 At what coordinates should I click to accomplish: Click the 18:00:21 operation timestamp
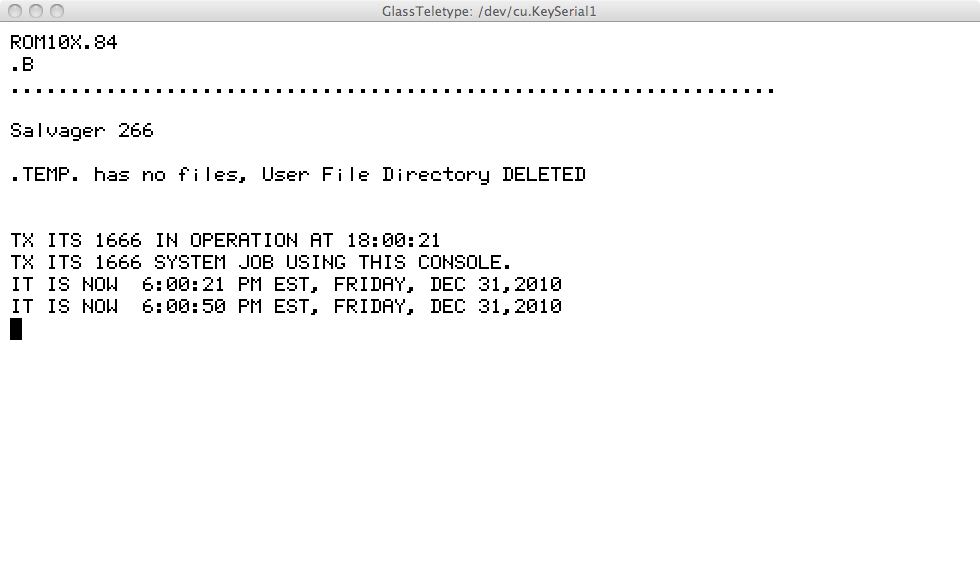[393, 241]
